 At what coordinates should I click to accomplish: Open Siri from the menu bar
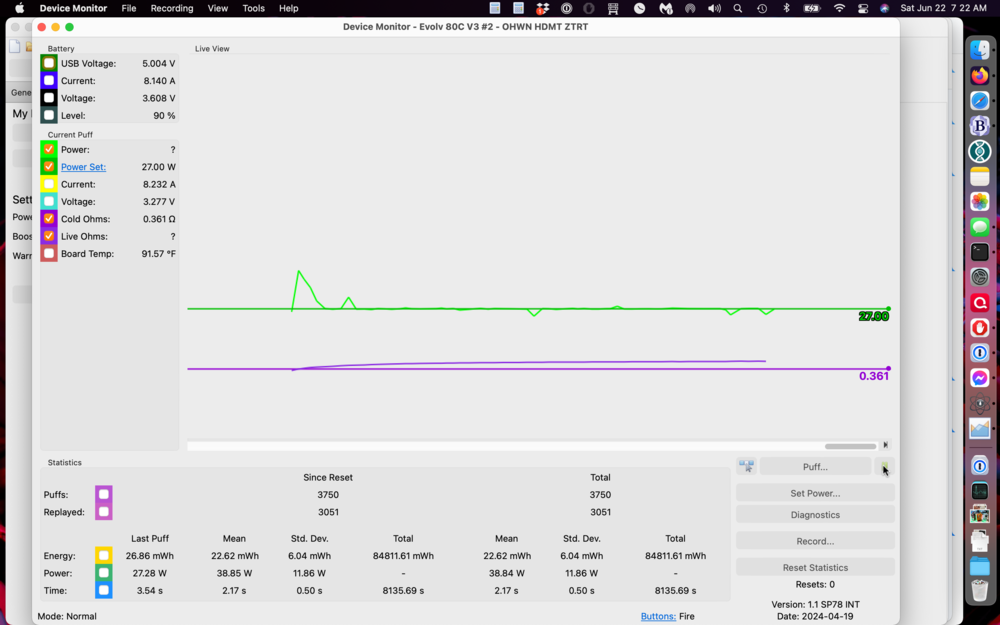(x=885, y=8)
